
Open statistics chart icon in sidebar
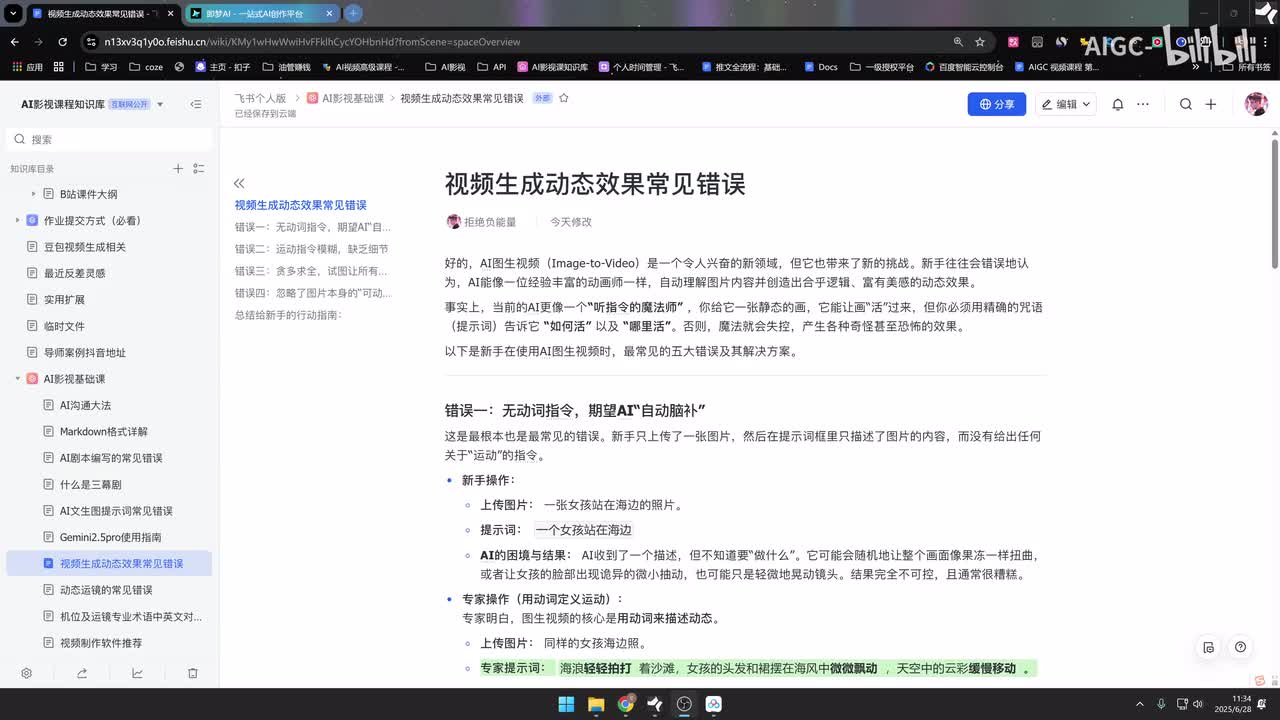pyautogui.click(x=137, y=673)
